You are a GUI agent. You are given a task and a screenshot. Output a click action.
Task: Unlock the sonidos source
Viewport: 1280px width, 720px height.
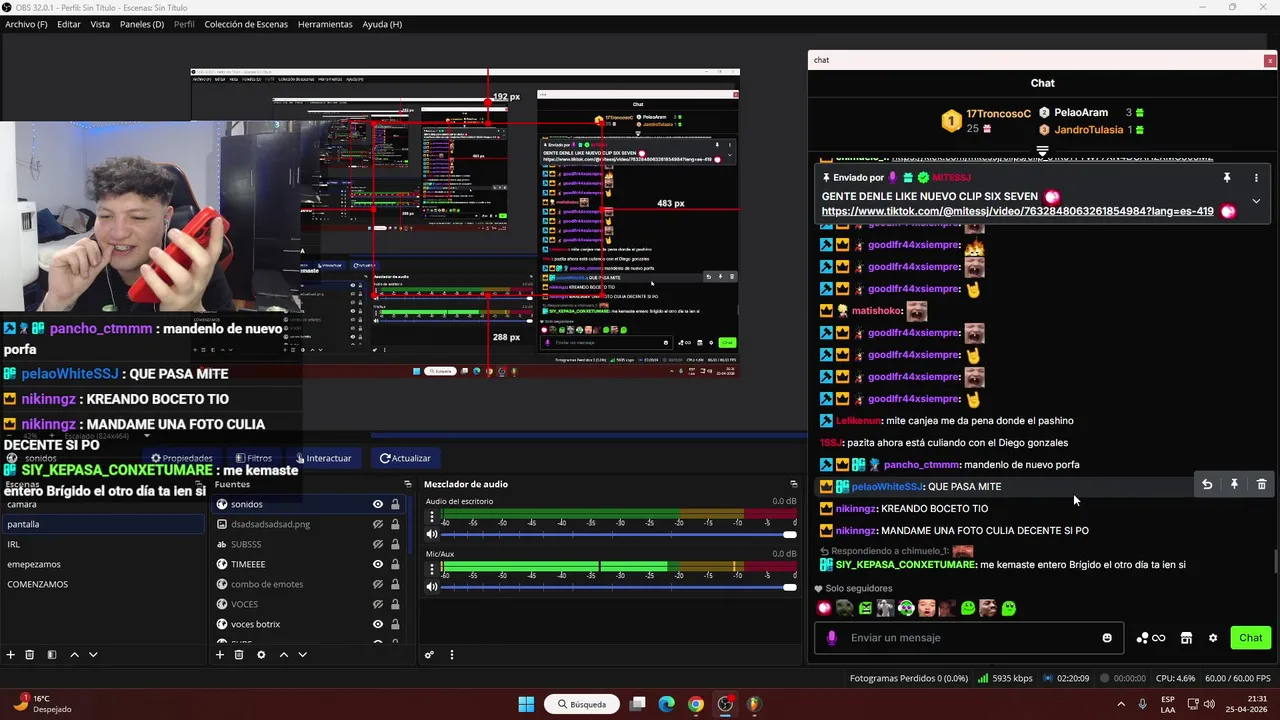click(395, 504)
